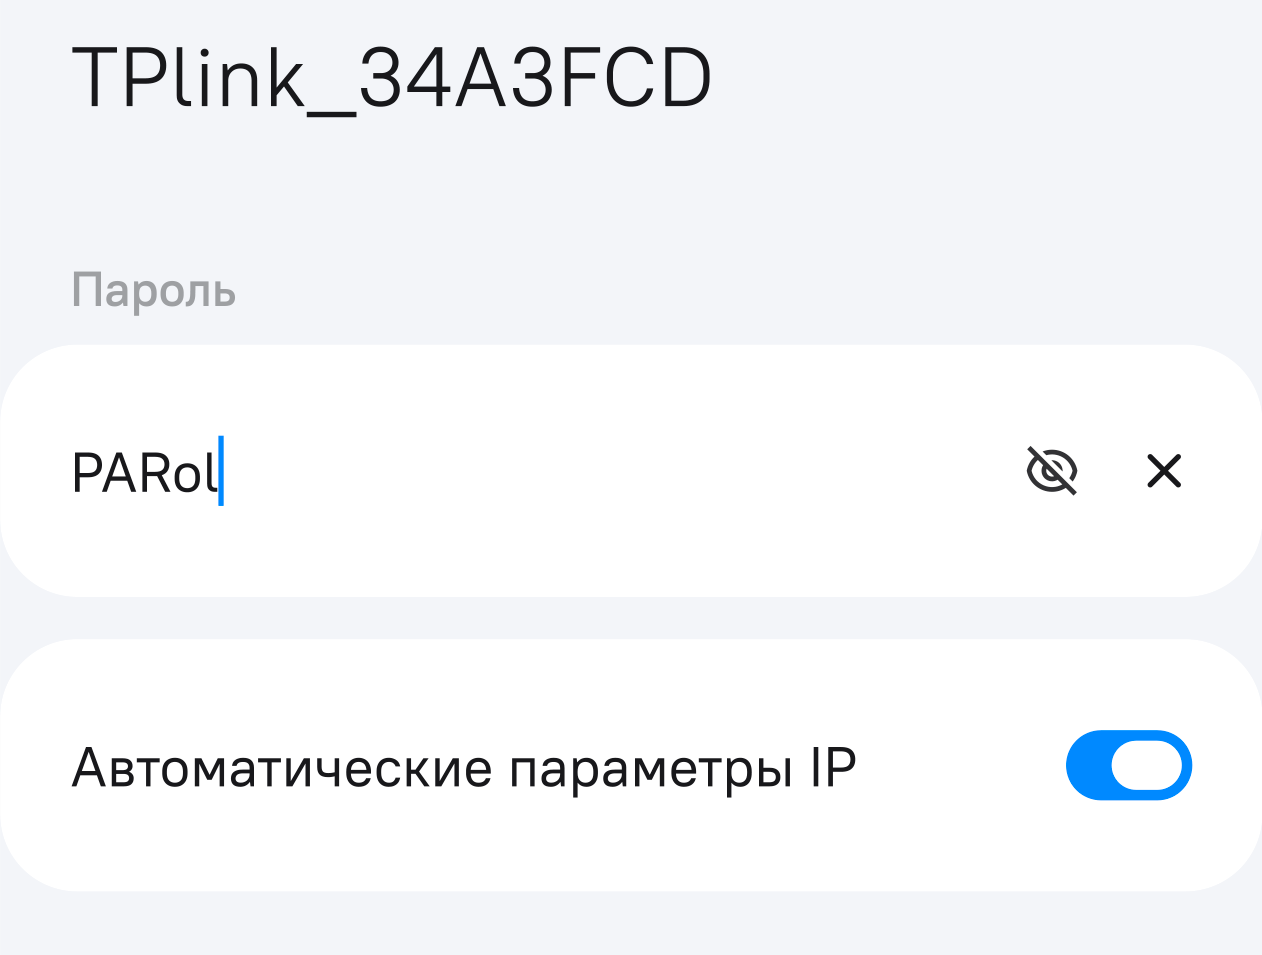Image resolution: width=1262 pixels, height=955 pixels.
Task: Clear the password with the X icon
Action: (x=1164, y=471)
